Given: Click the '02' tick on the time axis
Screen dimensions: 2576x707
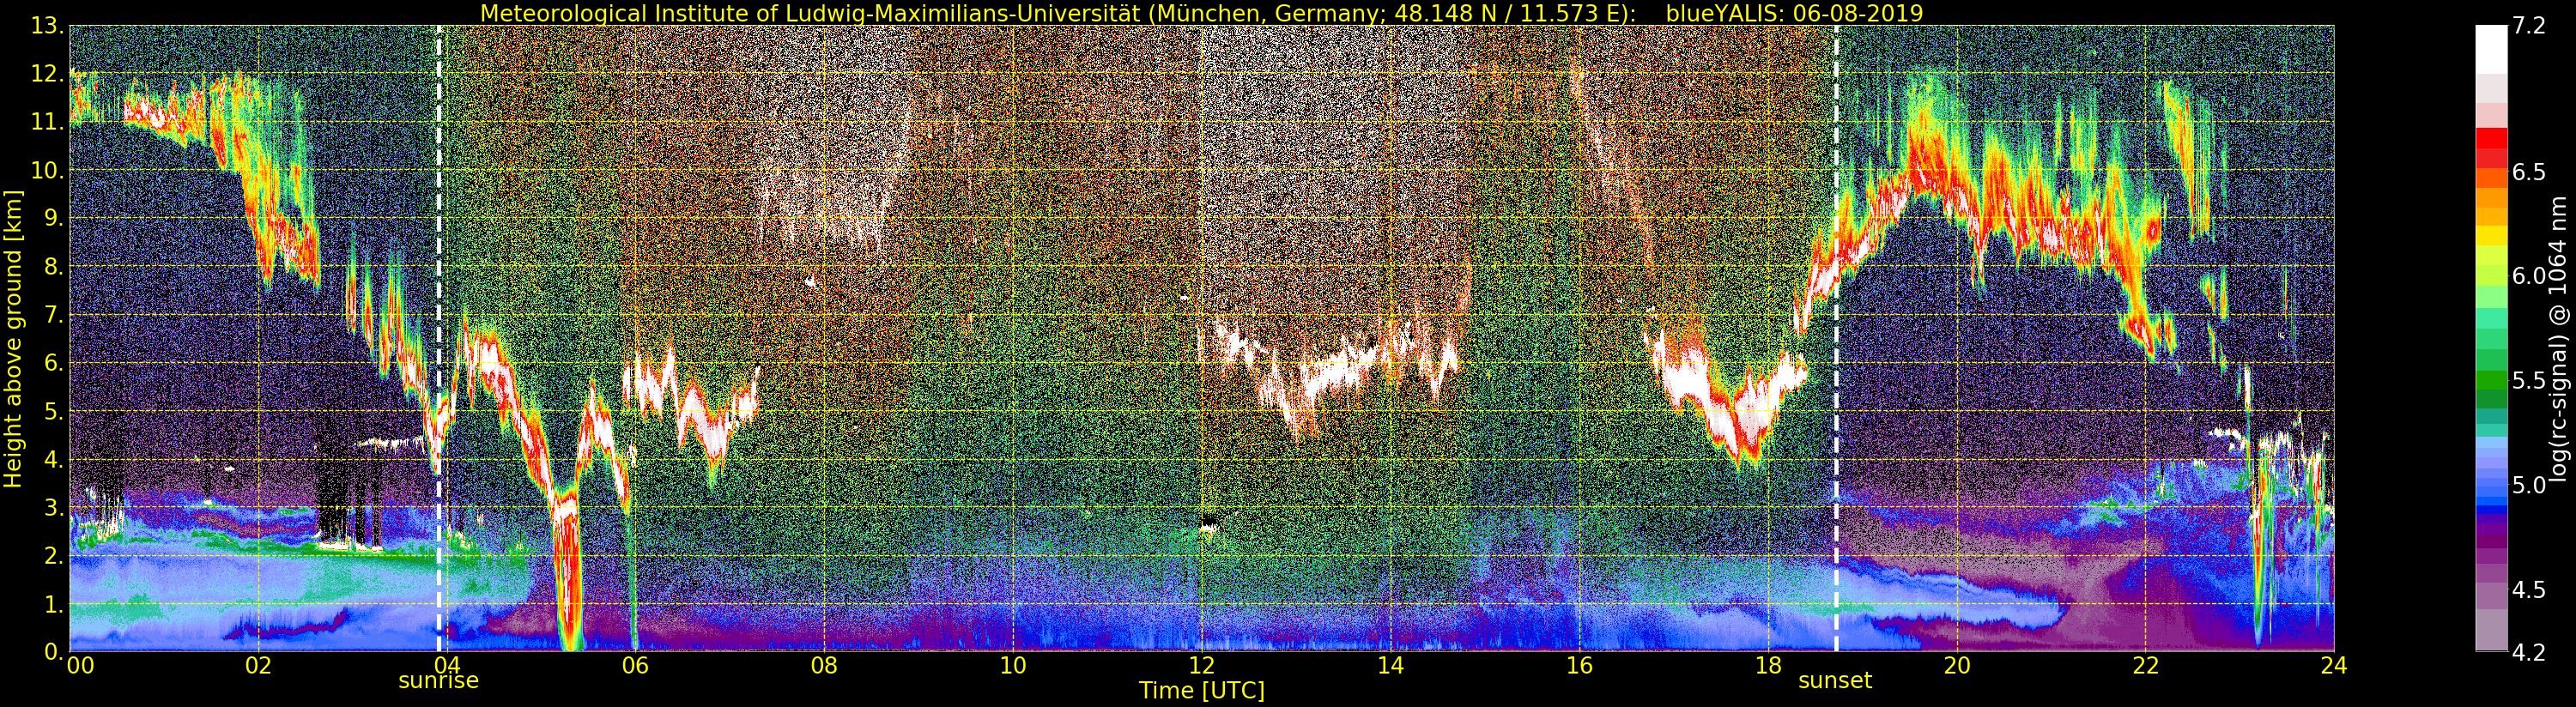Looking at the screenshot, I should pyautogui.click(x=258, y=666).
